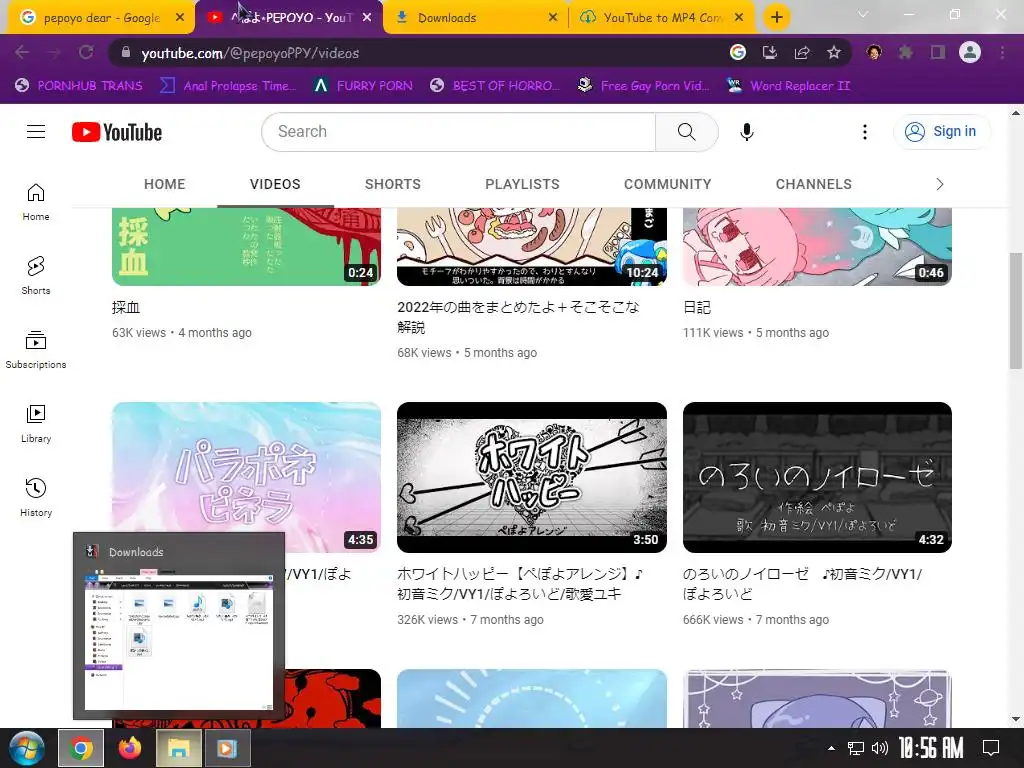
Task: Open Chrome three-dot menu
Action: tap(1002, 52)
